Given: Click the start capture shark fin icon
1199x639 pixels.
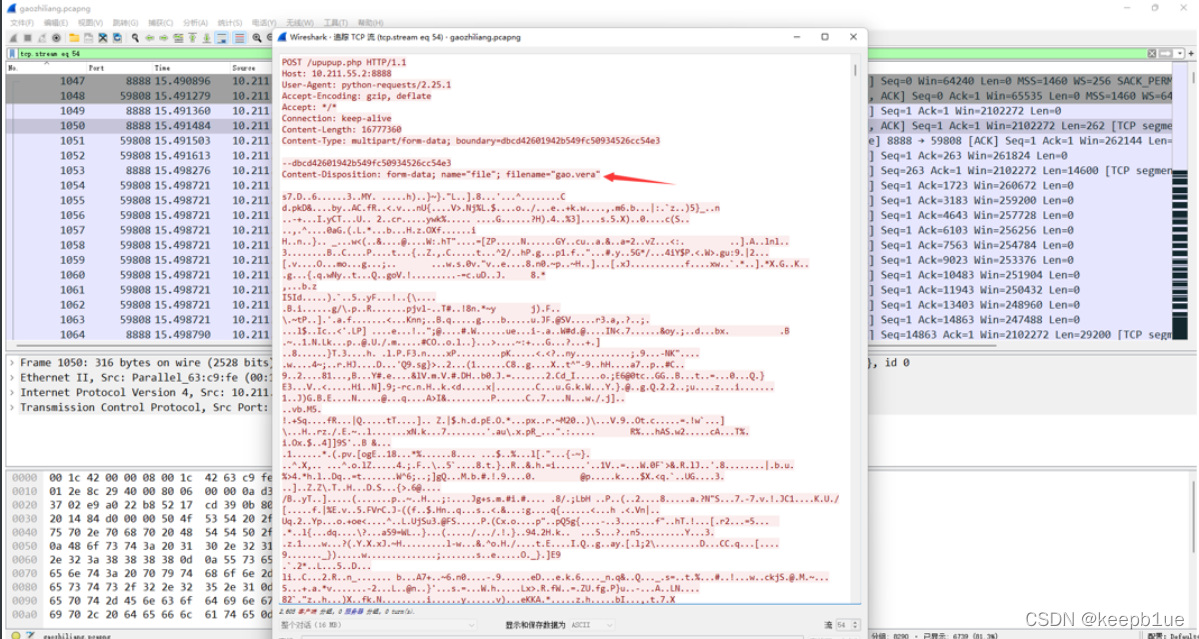Looking at the screenshot, I should 13,38.
